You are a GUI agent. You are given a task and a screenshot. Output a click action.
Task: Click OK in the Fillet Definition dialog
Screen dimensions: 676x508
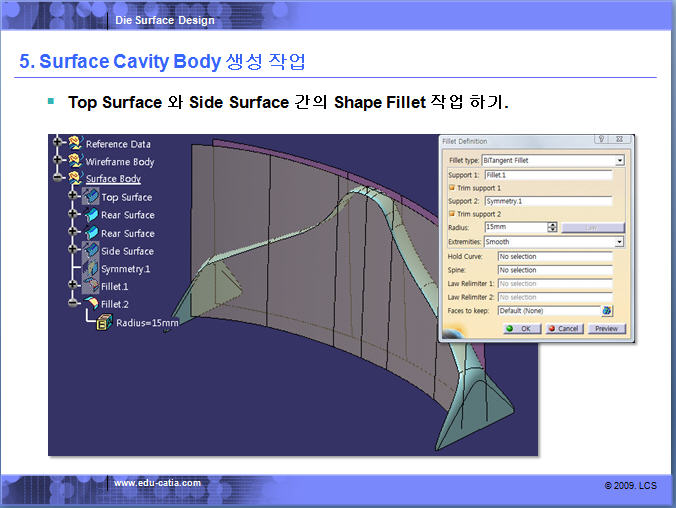click(x=520, y=328)
